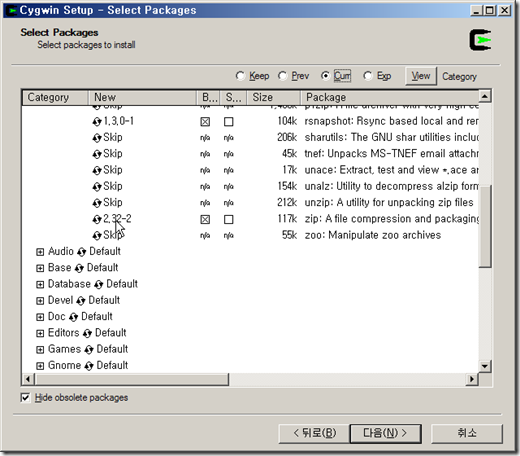Screen dimensions: 520x456
Task: Click cycle icon next to Gnome category
Action: click(x=89, y=366)
